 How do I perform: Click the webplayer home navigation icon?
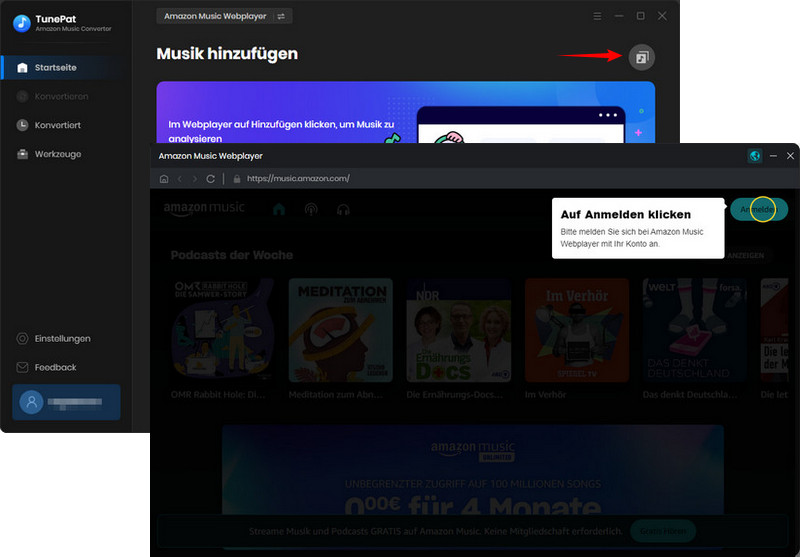[164, 179]
